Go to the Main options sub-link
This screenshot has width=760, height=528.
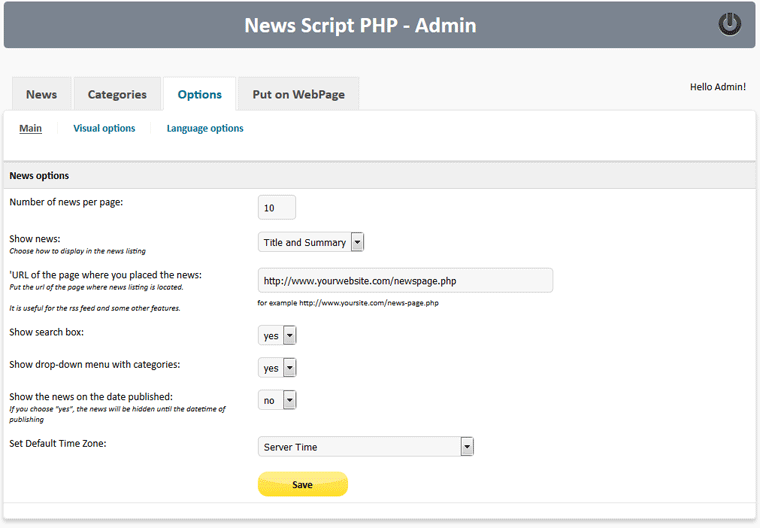(x=31, y=128)
